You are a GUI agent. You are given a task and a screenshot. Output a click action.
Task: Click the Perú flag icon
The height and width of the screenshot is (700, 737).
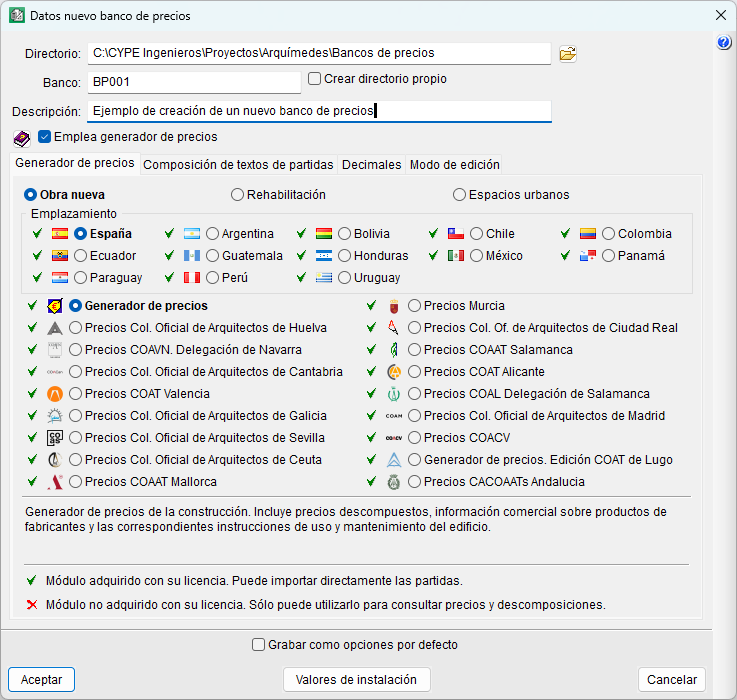coord(192,278)
